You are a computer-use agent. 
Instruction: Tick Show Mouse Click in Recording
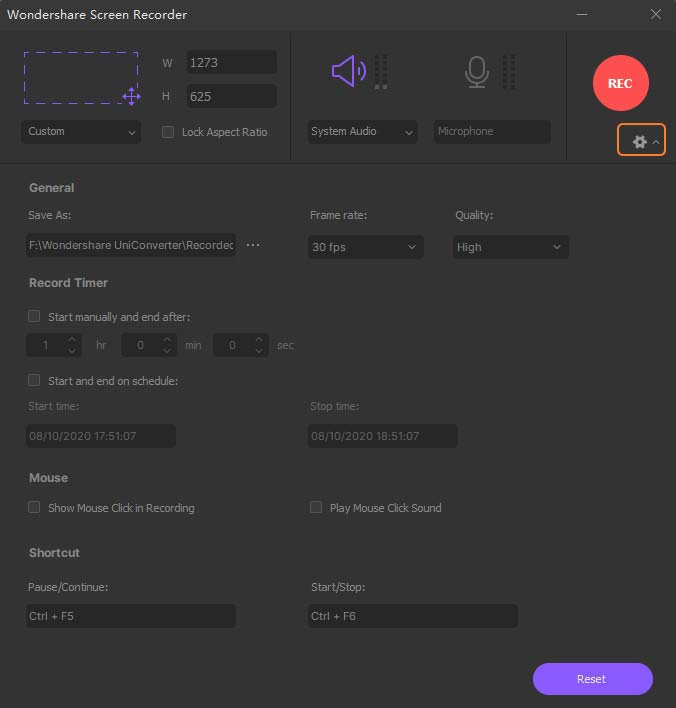pyautogui.click(x=35, y=508)
